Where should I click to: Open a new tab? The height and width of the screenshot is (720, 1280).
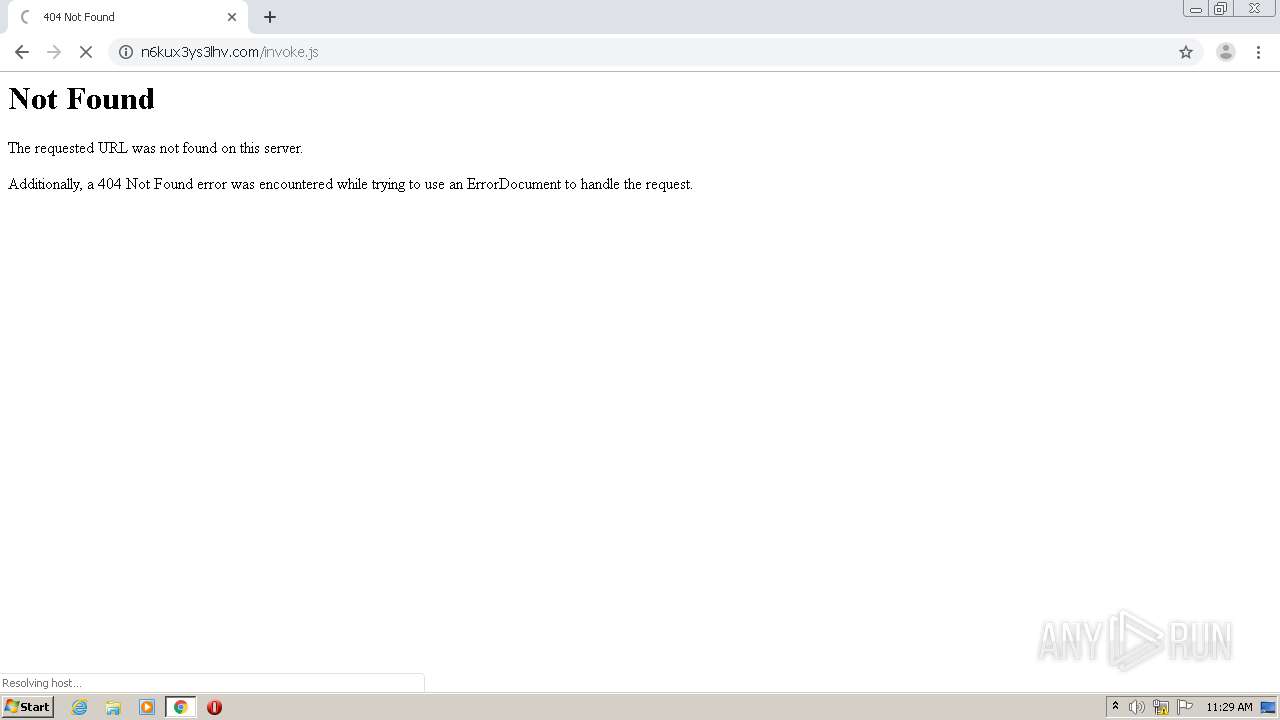click(270, 17)
